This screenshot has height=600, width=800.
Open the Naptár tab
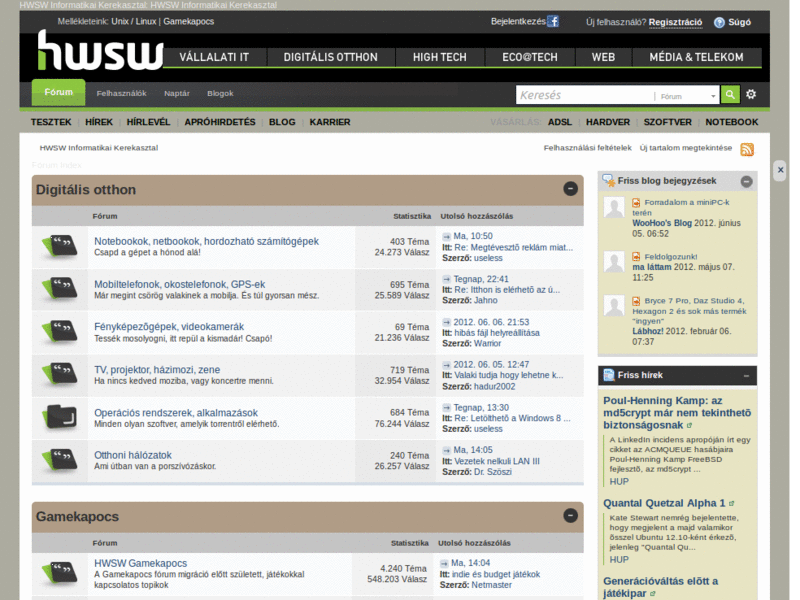pos(176,93)
